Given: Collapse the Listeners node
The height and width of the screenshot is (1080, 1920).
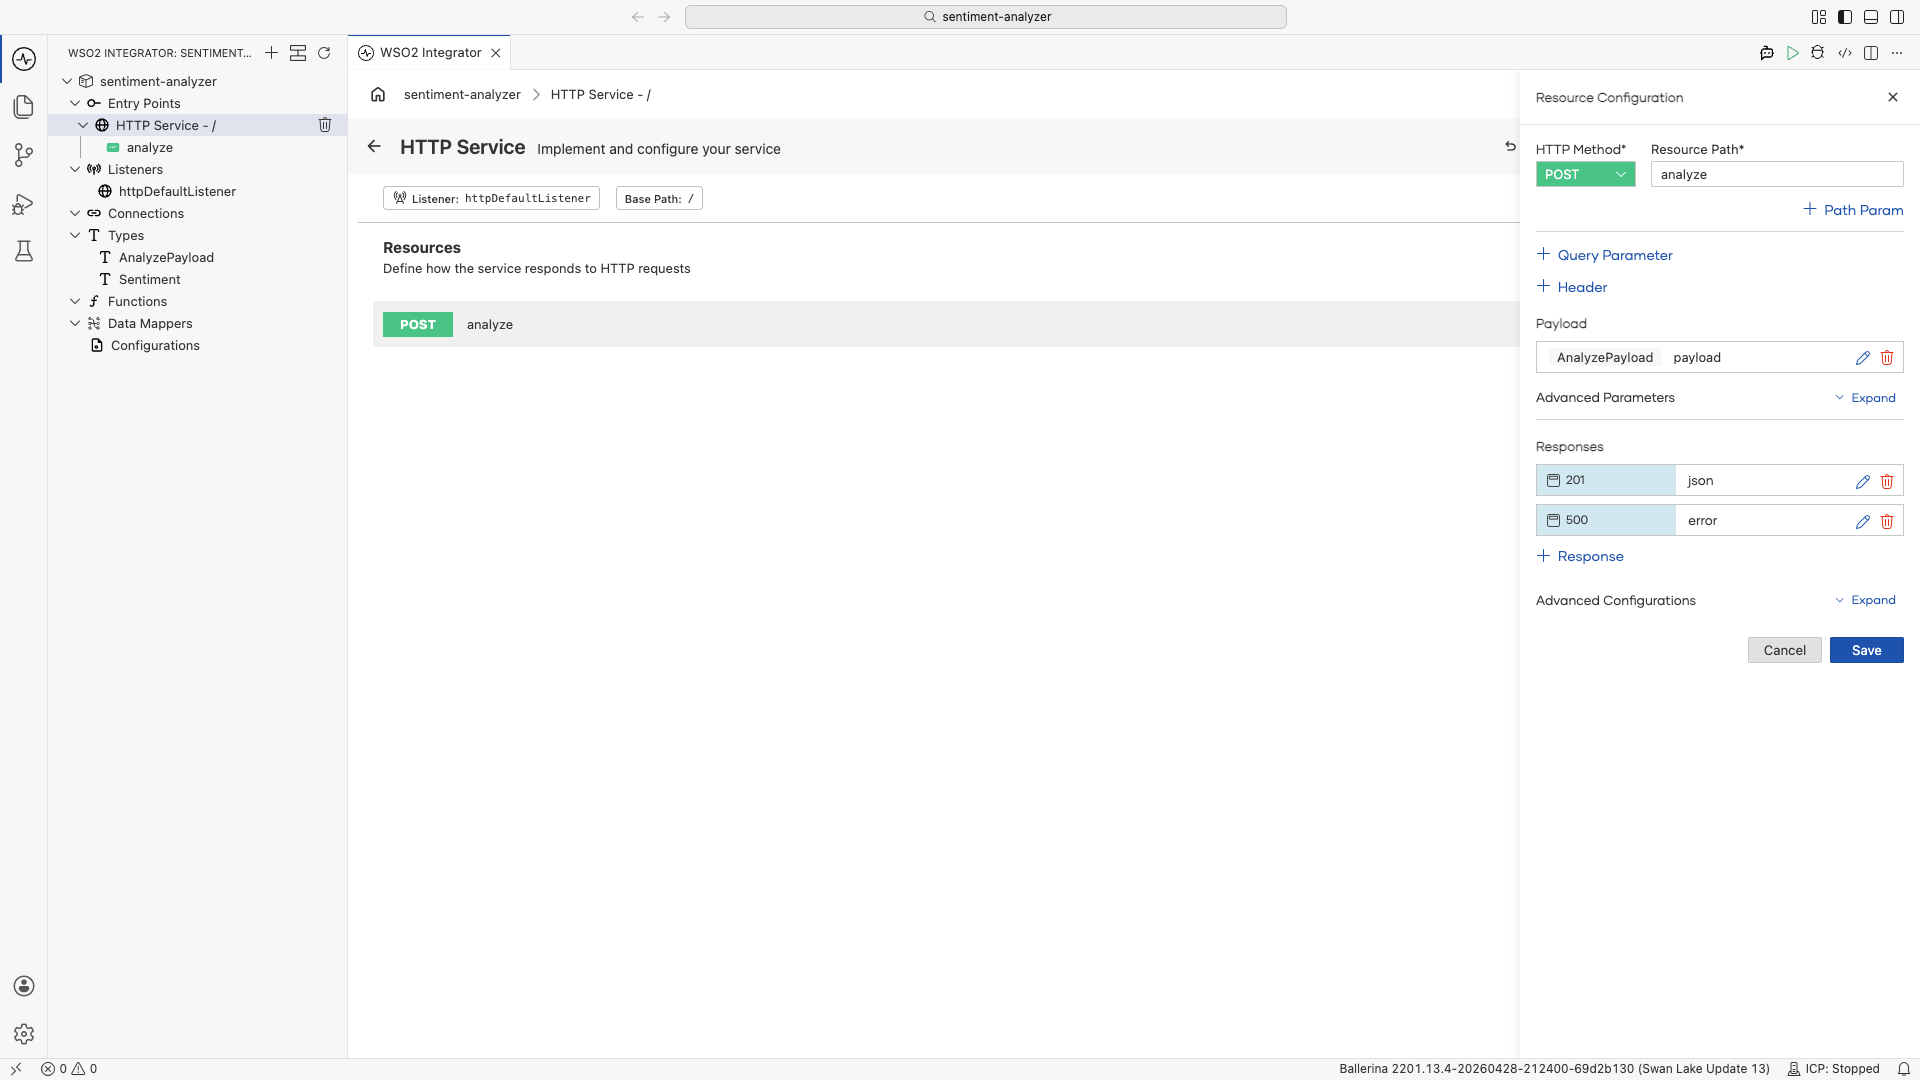Looking at the screenshot, I should tap(75, 169).
